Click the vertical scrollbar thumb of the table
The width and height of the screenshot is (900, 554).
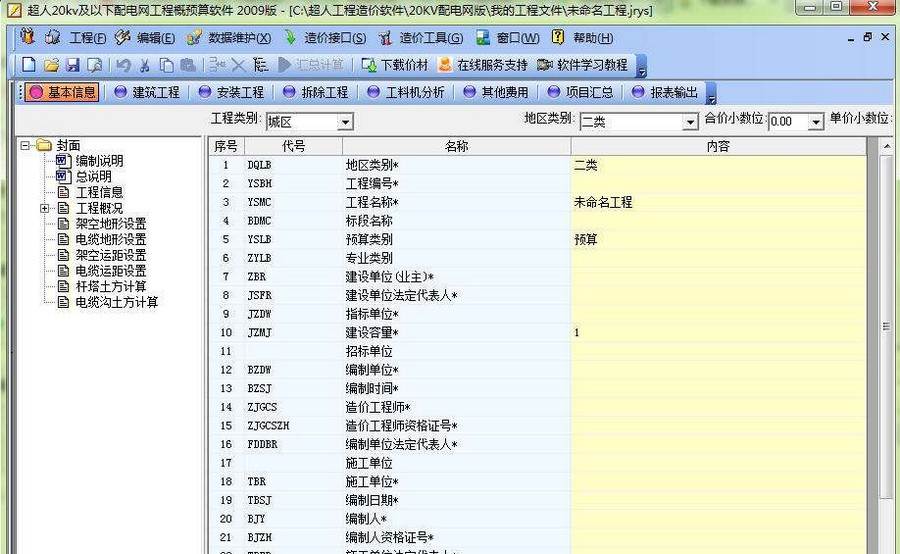(x=886, y=327)
